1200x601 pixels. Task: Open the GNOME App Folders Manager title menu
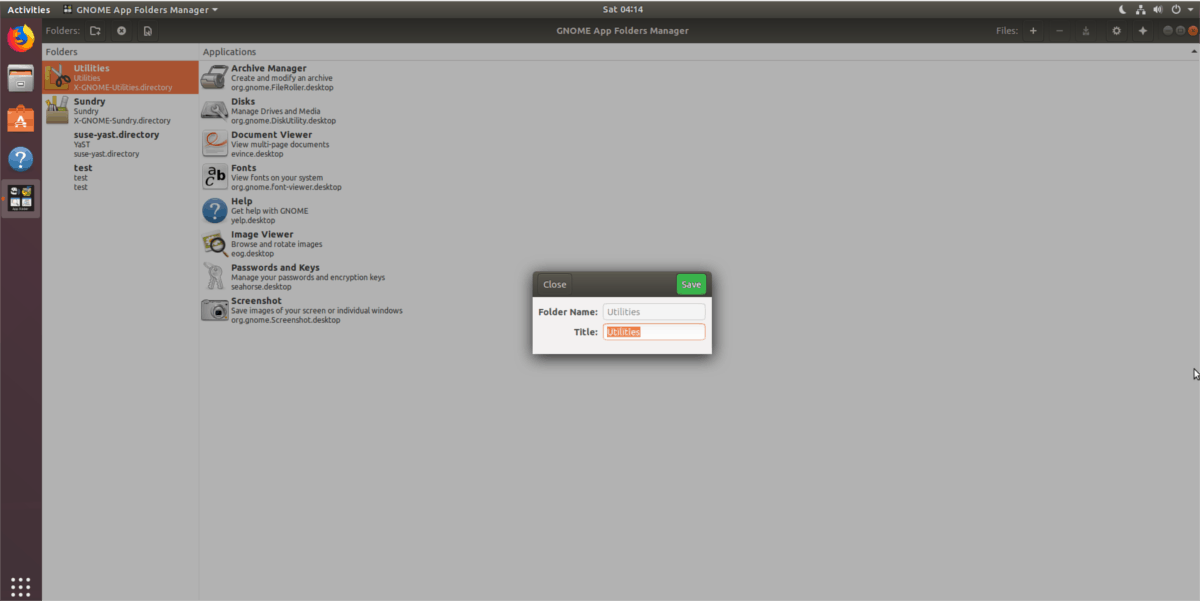click(x=140, y=9)
